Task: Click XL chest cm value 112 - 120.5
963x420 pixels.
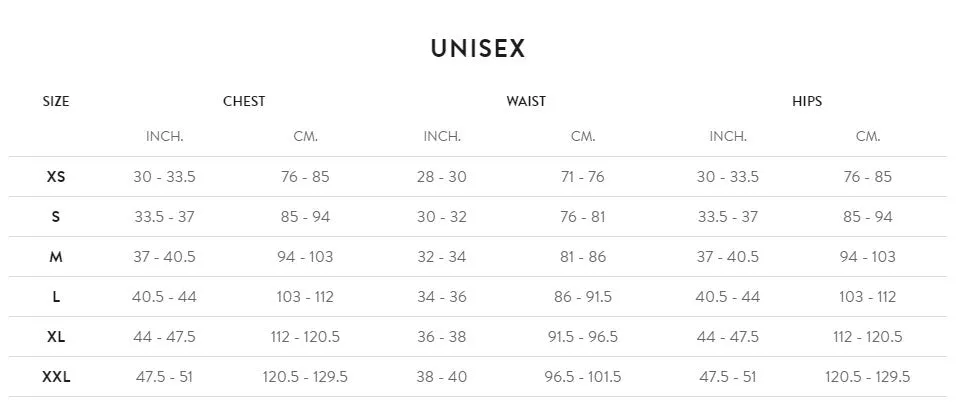Action: tap(305, 336)
